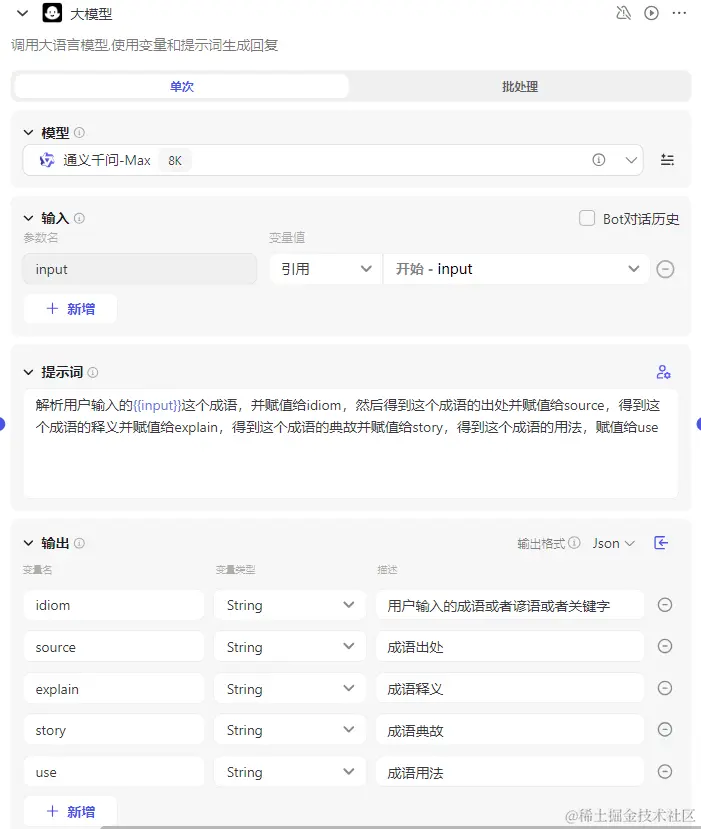Open model parameter settings sliders icon
Image resolution: width=701 pixels, height=829 pixels.
pyautogui.click(x=667, y=160)
